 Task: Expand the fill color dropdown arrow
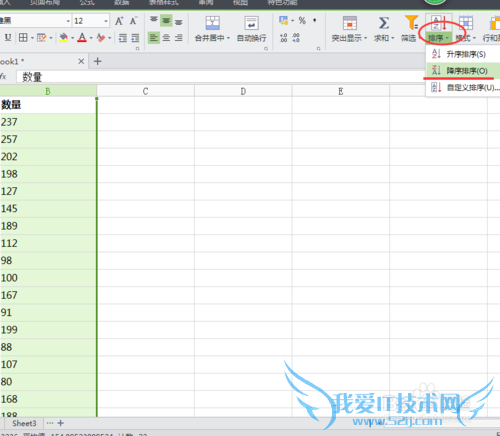pos(72,38)
